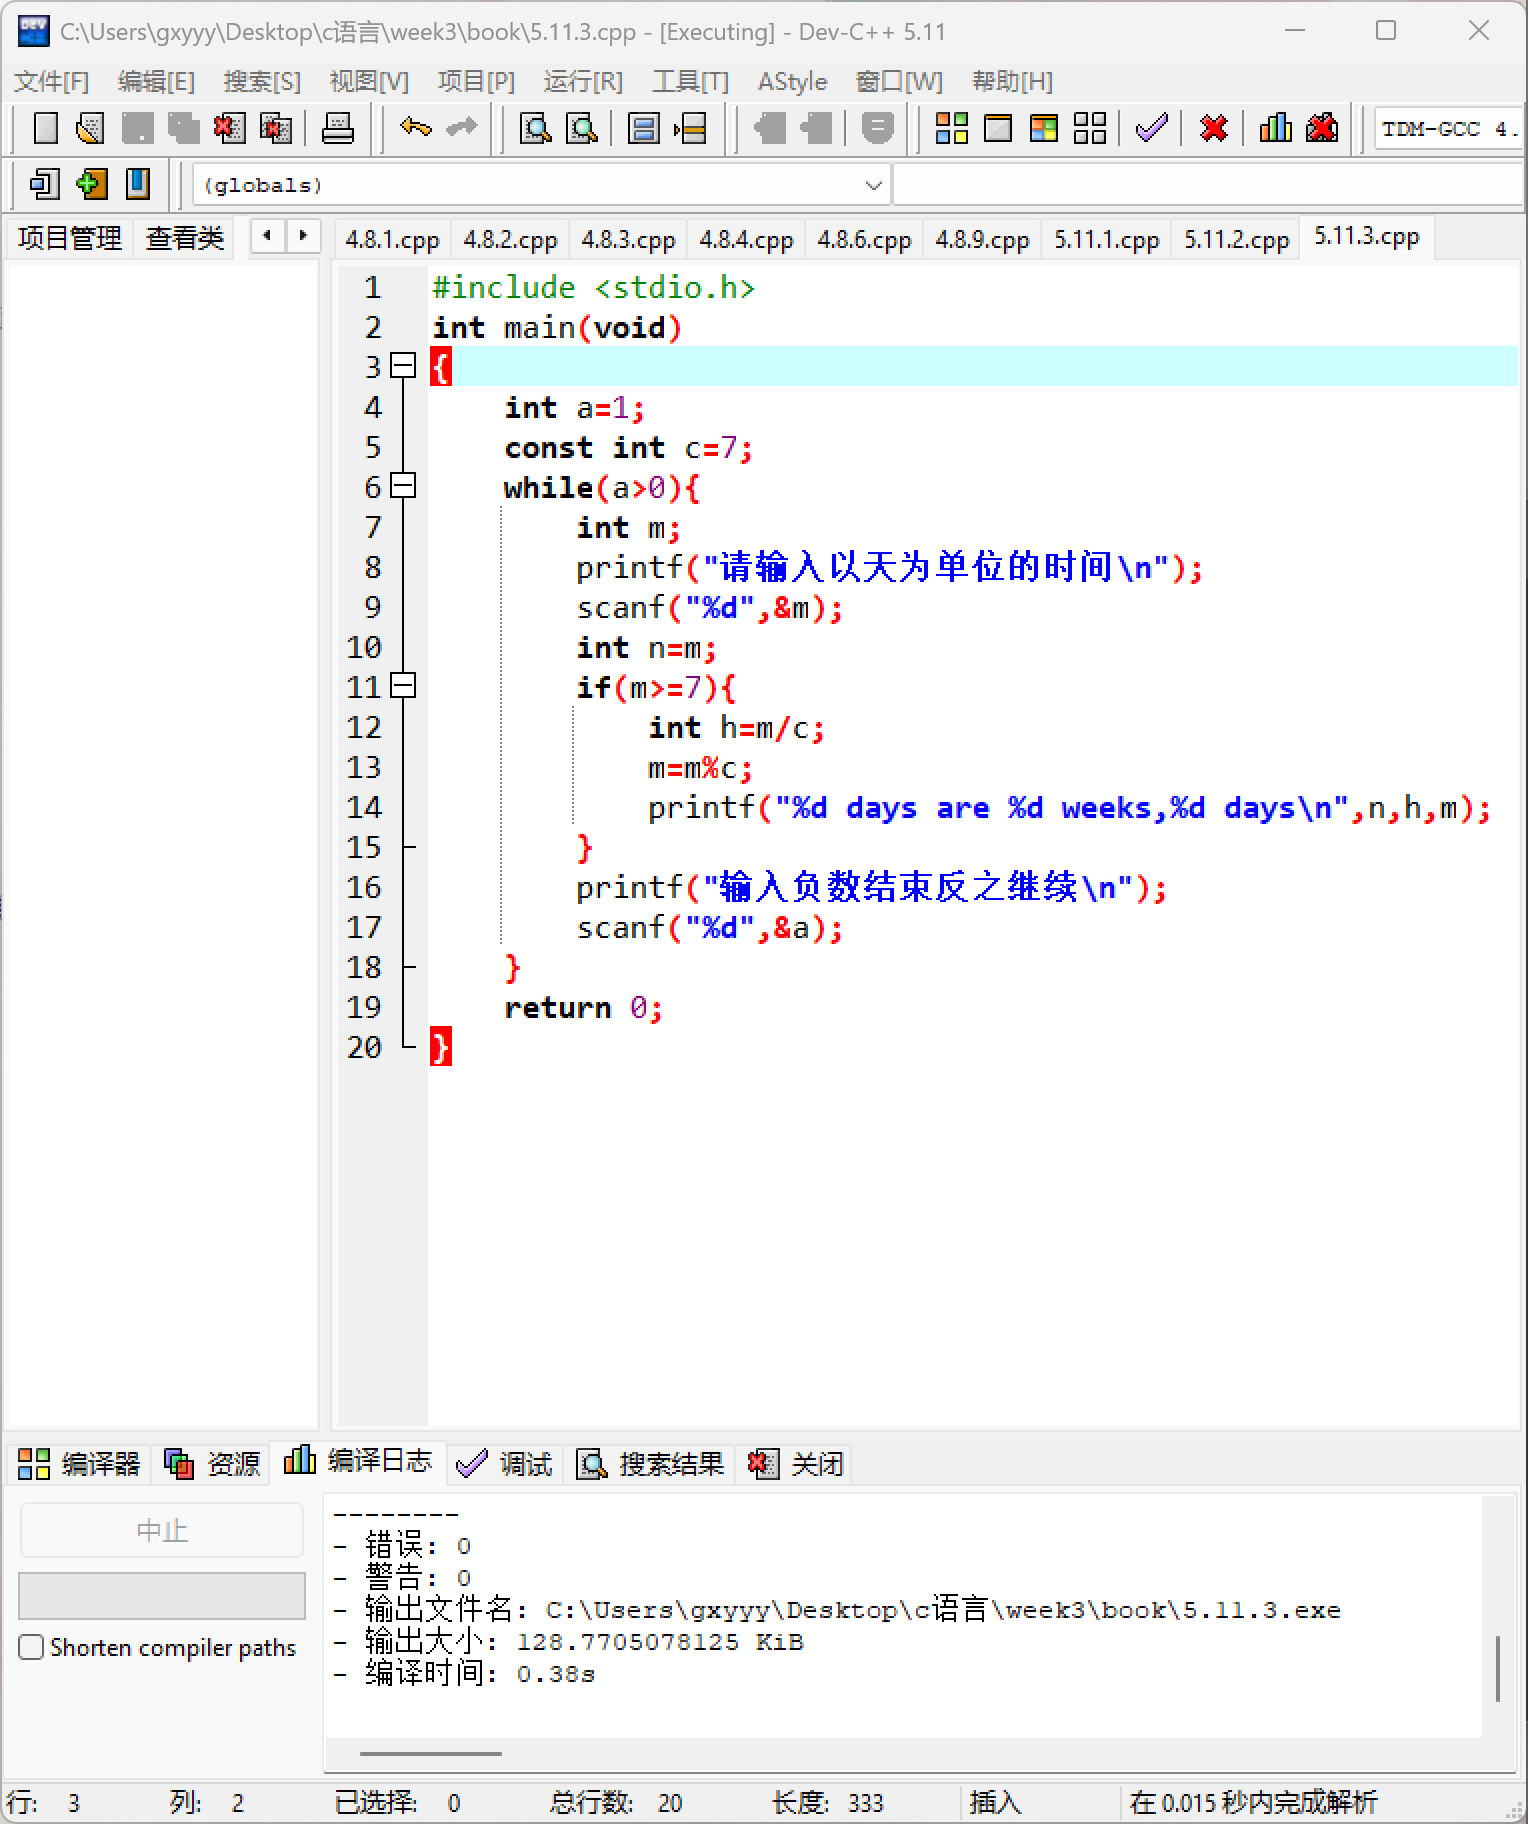Click the Close all files icon
The height and width of the screenshot is (1824, 1528).
(275, 128)
